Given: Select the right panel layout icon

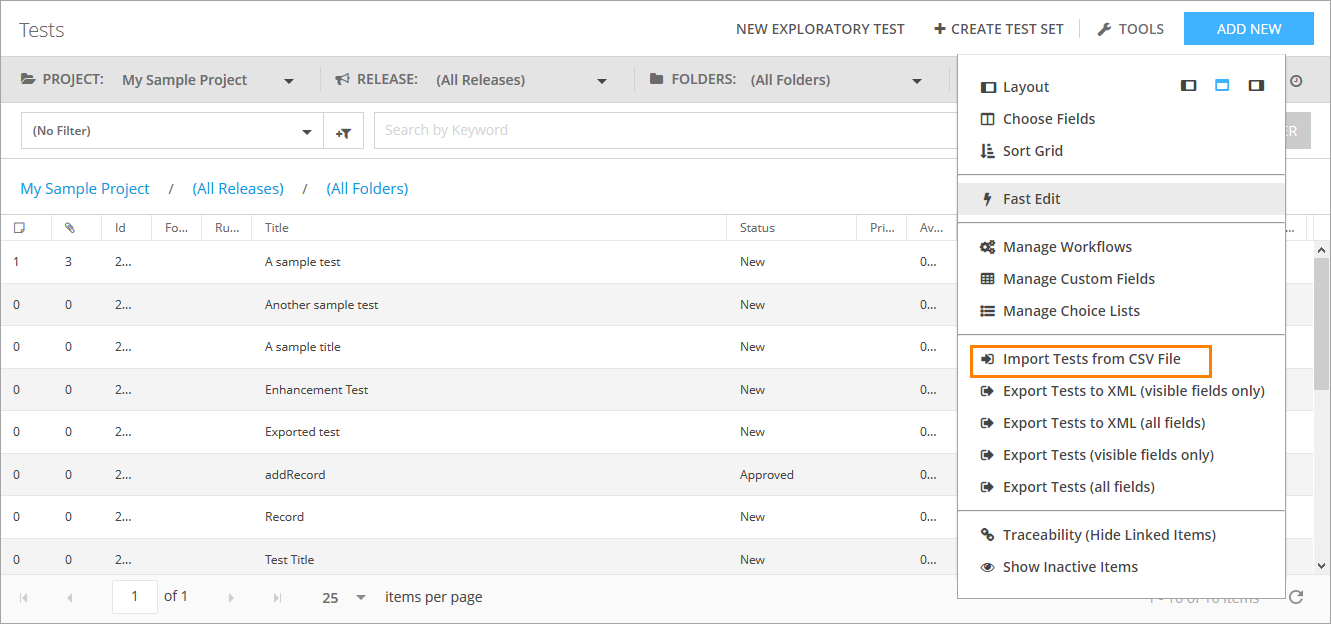Looking at the screenshot, I should pyautogui.click(x=1255, y=86).
